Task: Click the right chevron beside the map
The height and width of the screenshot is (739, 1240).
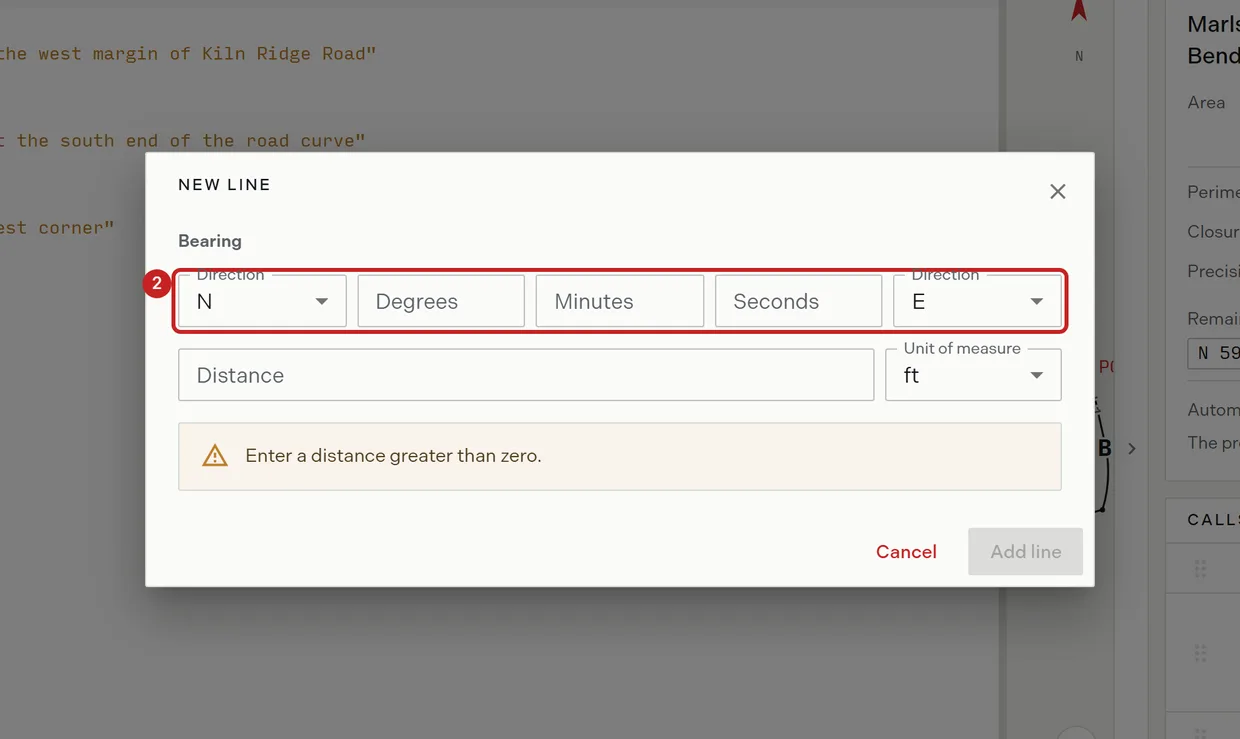Action: point(1132,449)
